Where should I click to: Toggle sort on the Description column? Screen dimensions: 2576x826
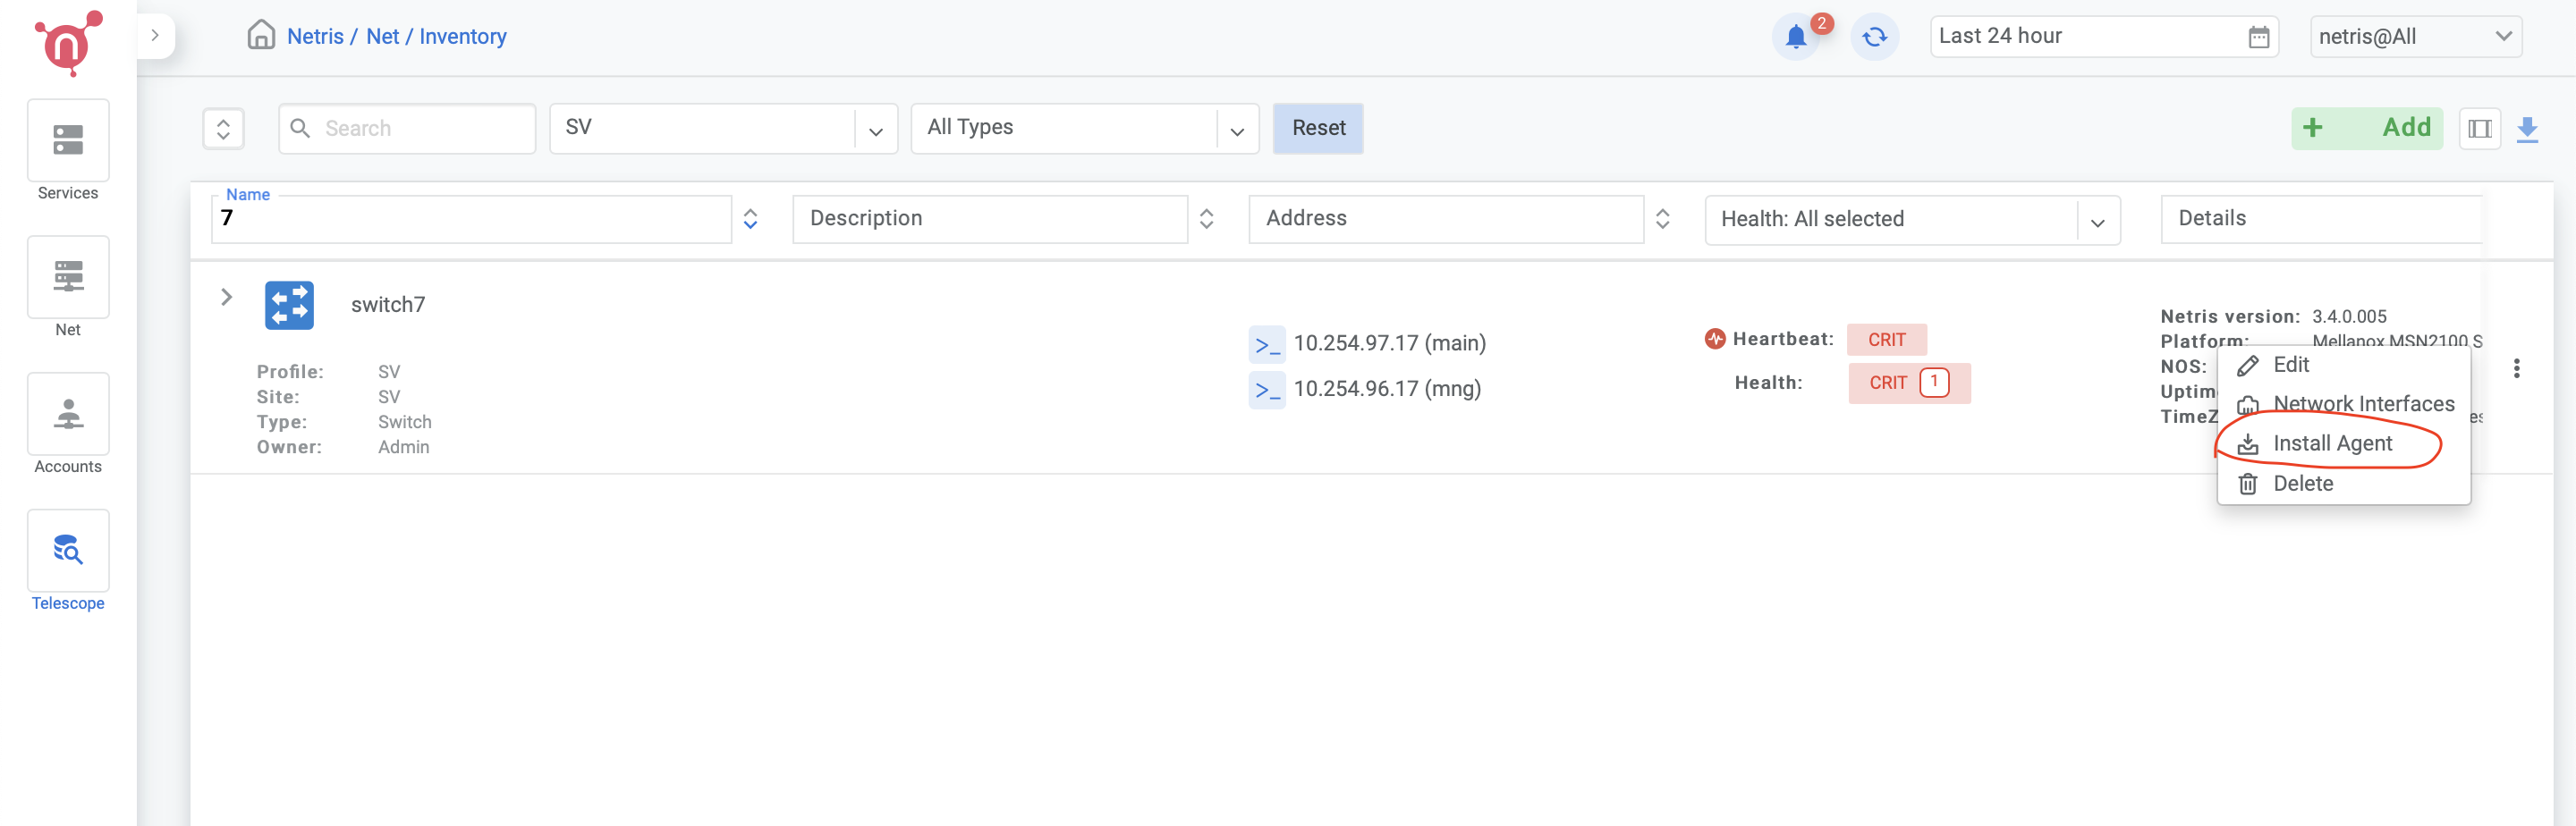[1206, 219]
